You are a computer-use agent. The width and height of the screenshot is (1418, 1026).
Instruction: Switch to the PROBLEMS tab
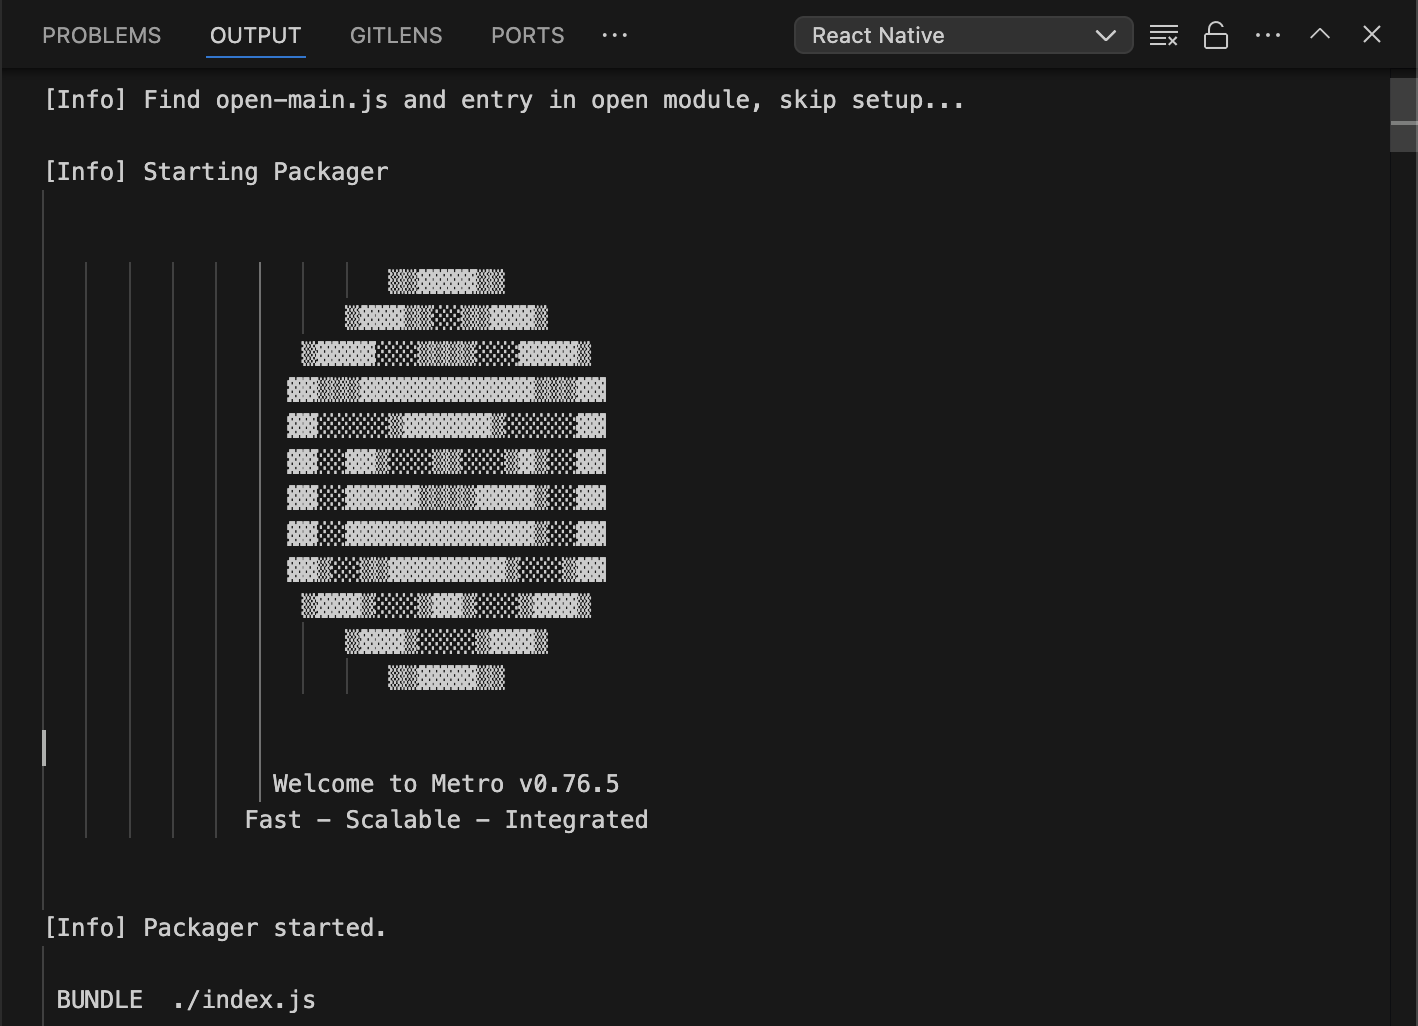(101, 35)
